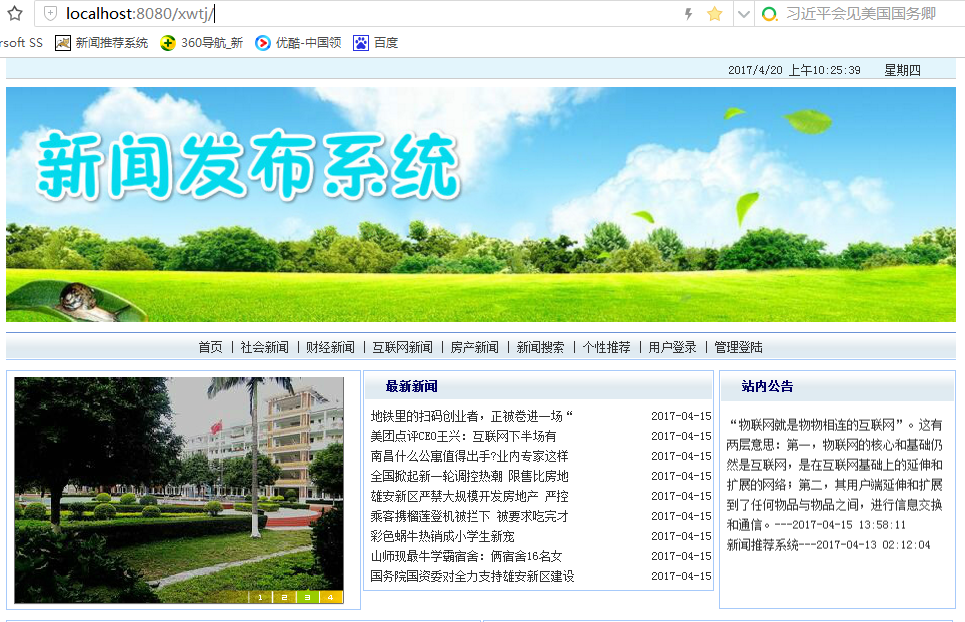
Task: Click the 360 search box
Action: pyautogui.click(x=862, y=14)
